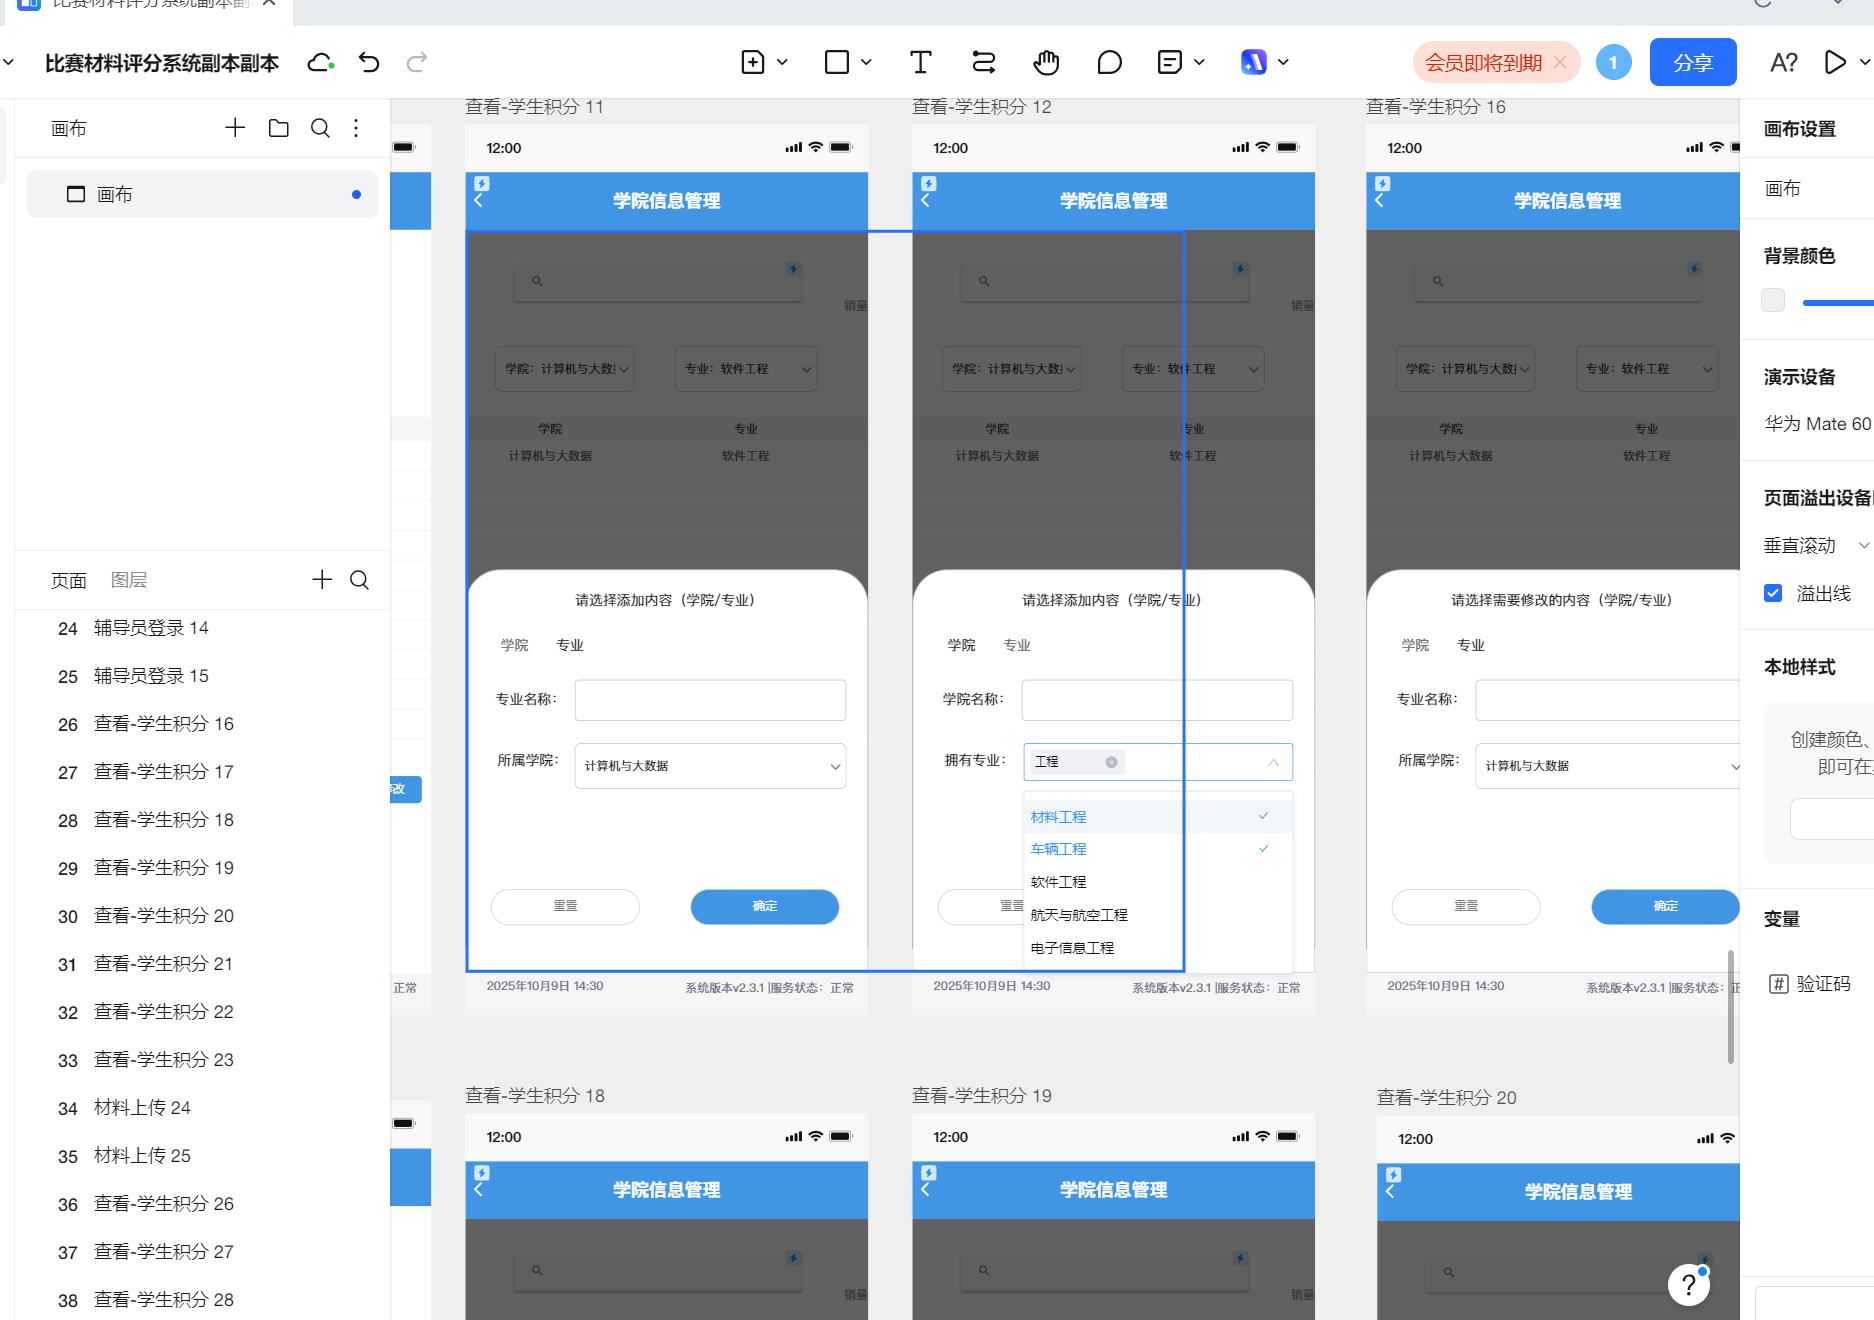Open sticky note tool dropdown arrow
Image resolution: width=1874 pixels, height=1320 pixels.
click(1199, 63)
